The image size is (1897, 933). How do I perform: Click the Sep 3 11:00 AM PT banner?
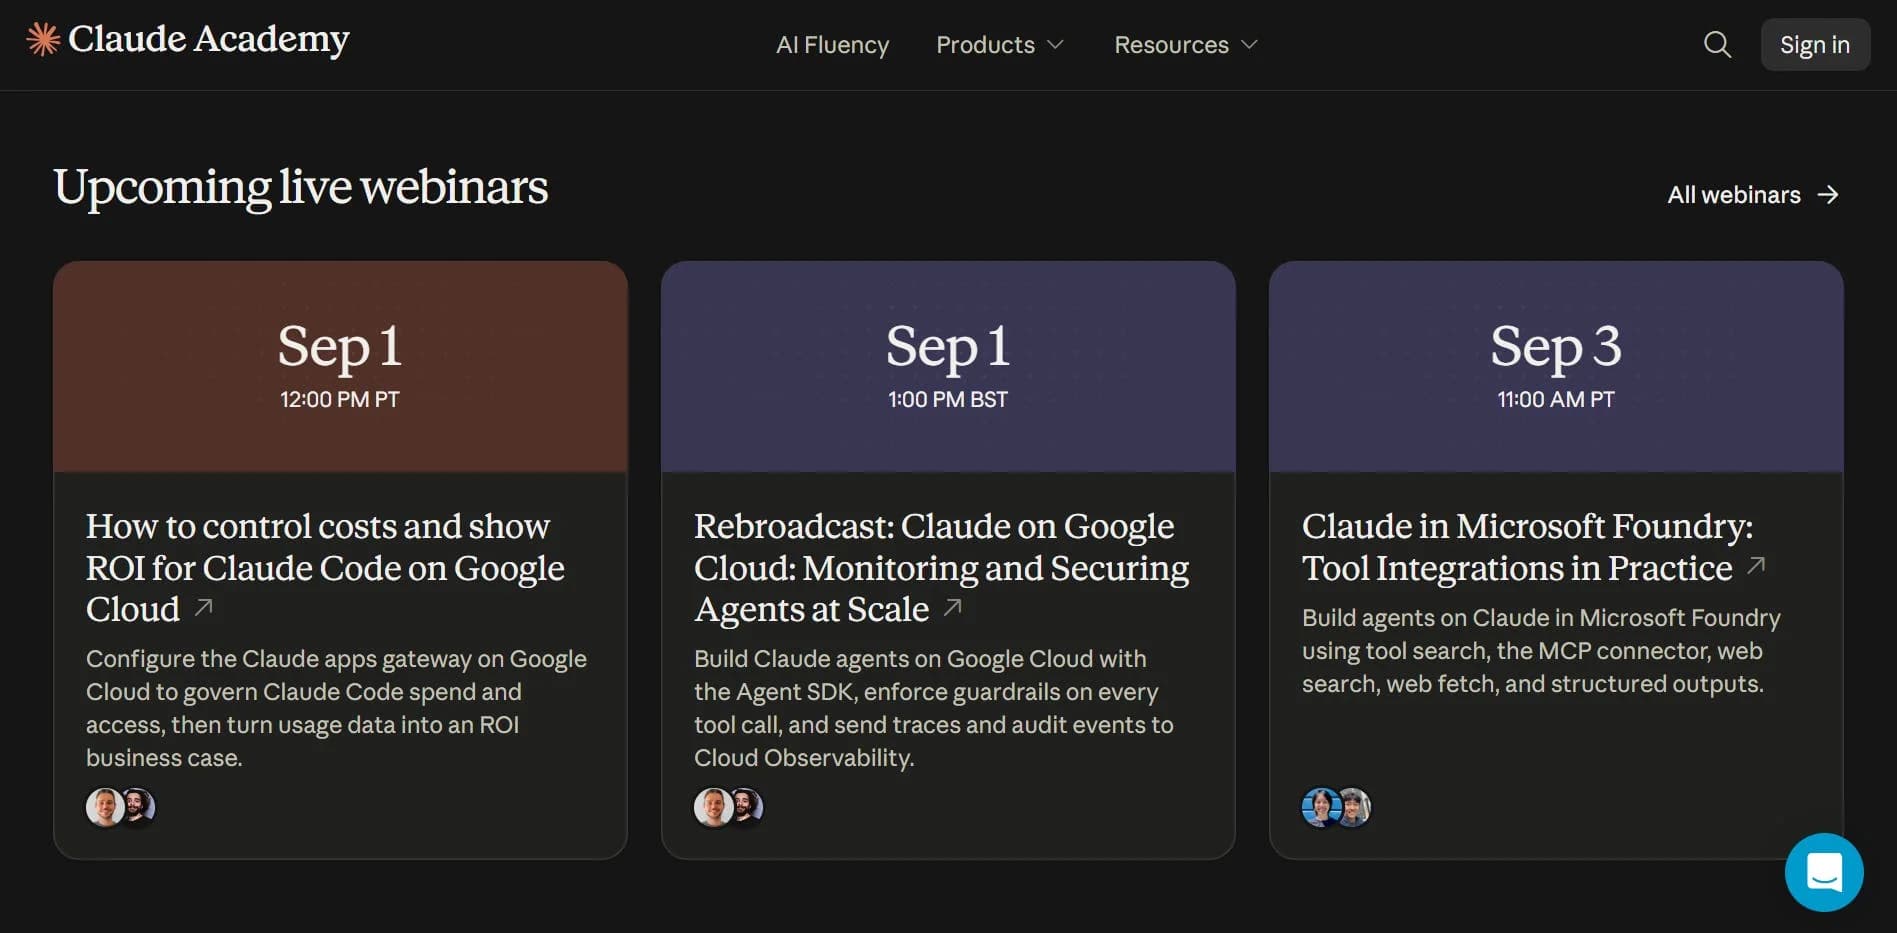coord(1556,366)
